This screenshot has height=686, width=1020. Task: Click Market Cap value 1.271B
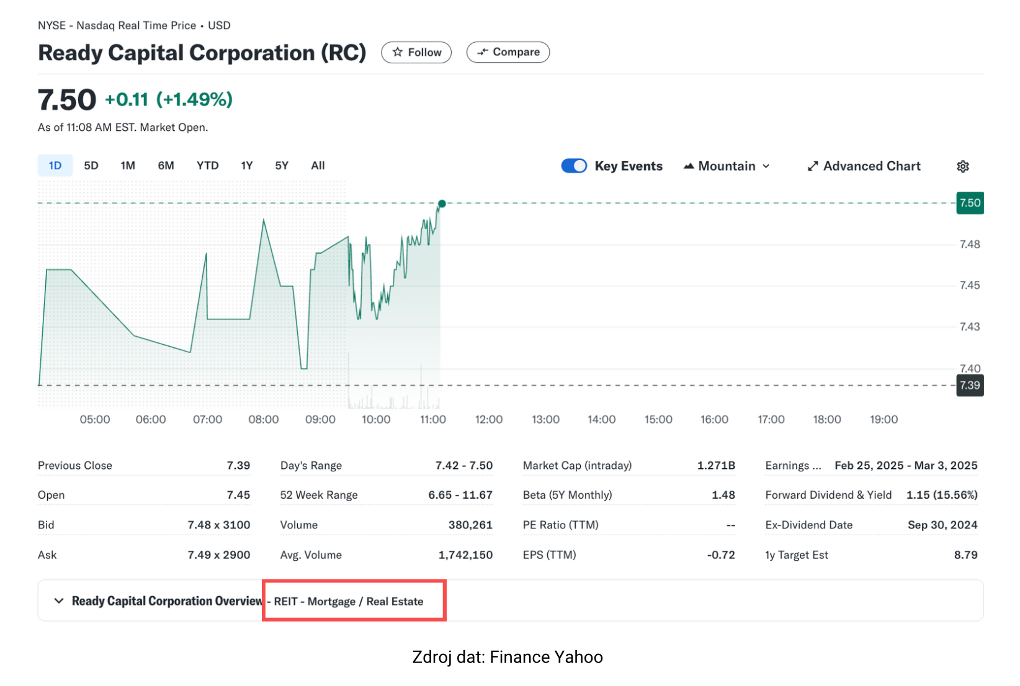[x=716, y=466]
